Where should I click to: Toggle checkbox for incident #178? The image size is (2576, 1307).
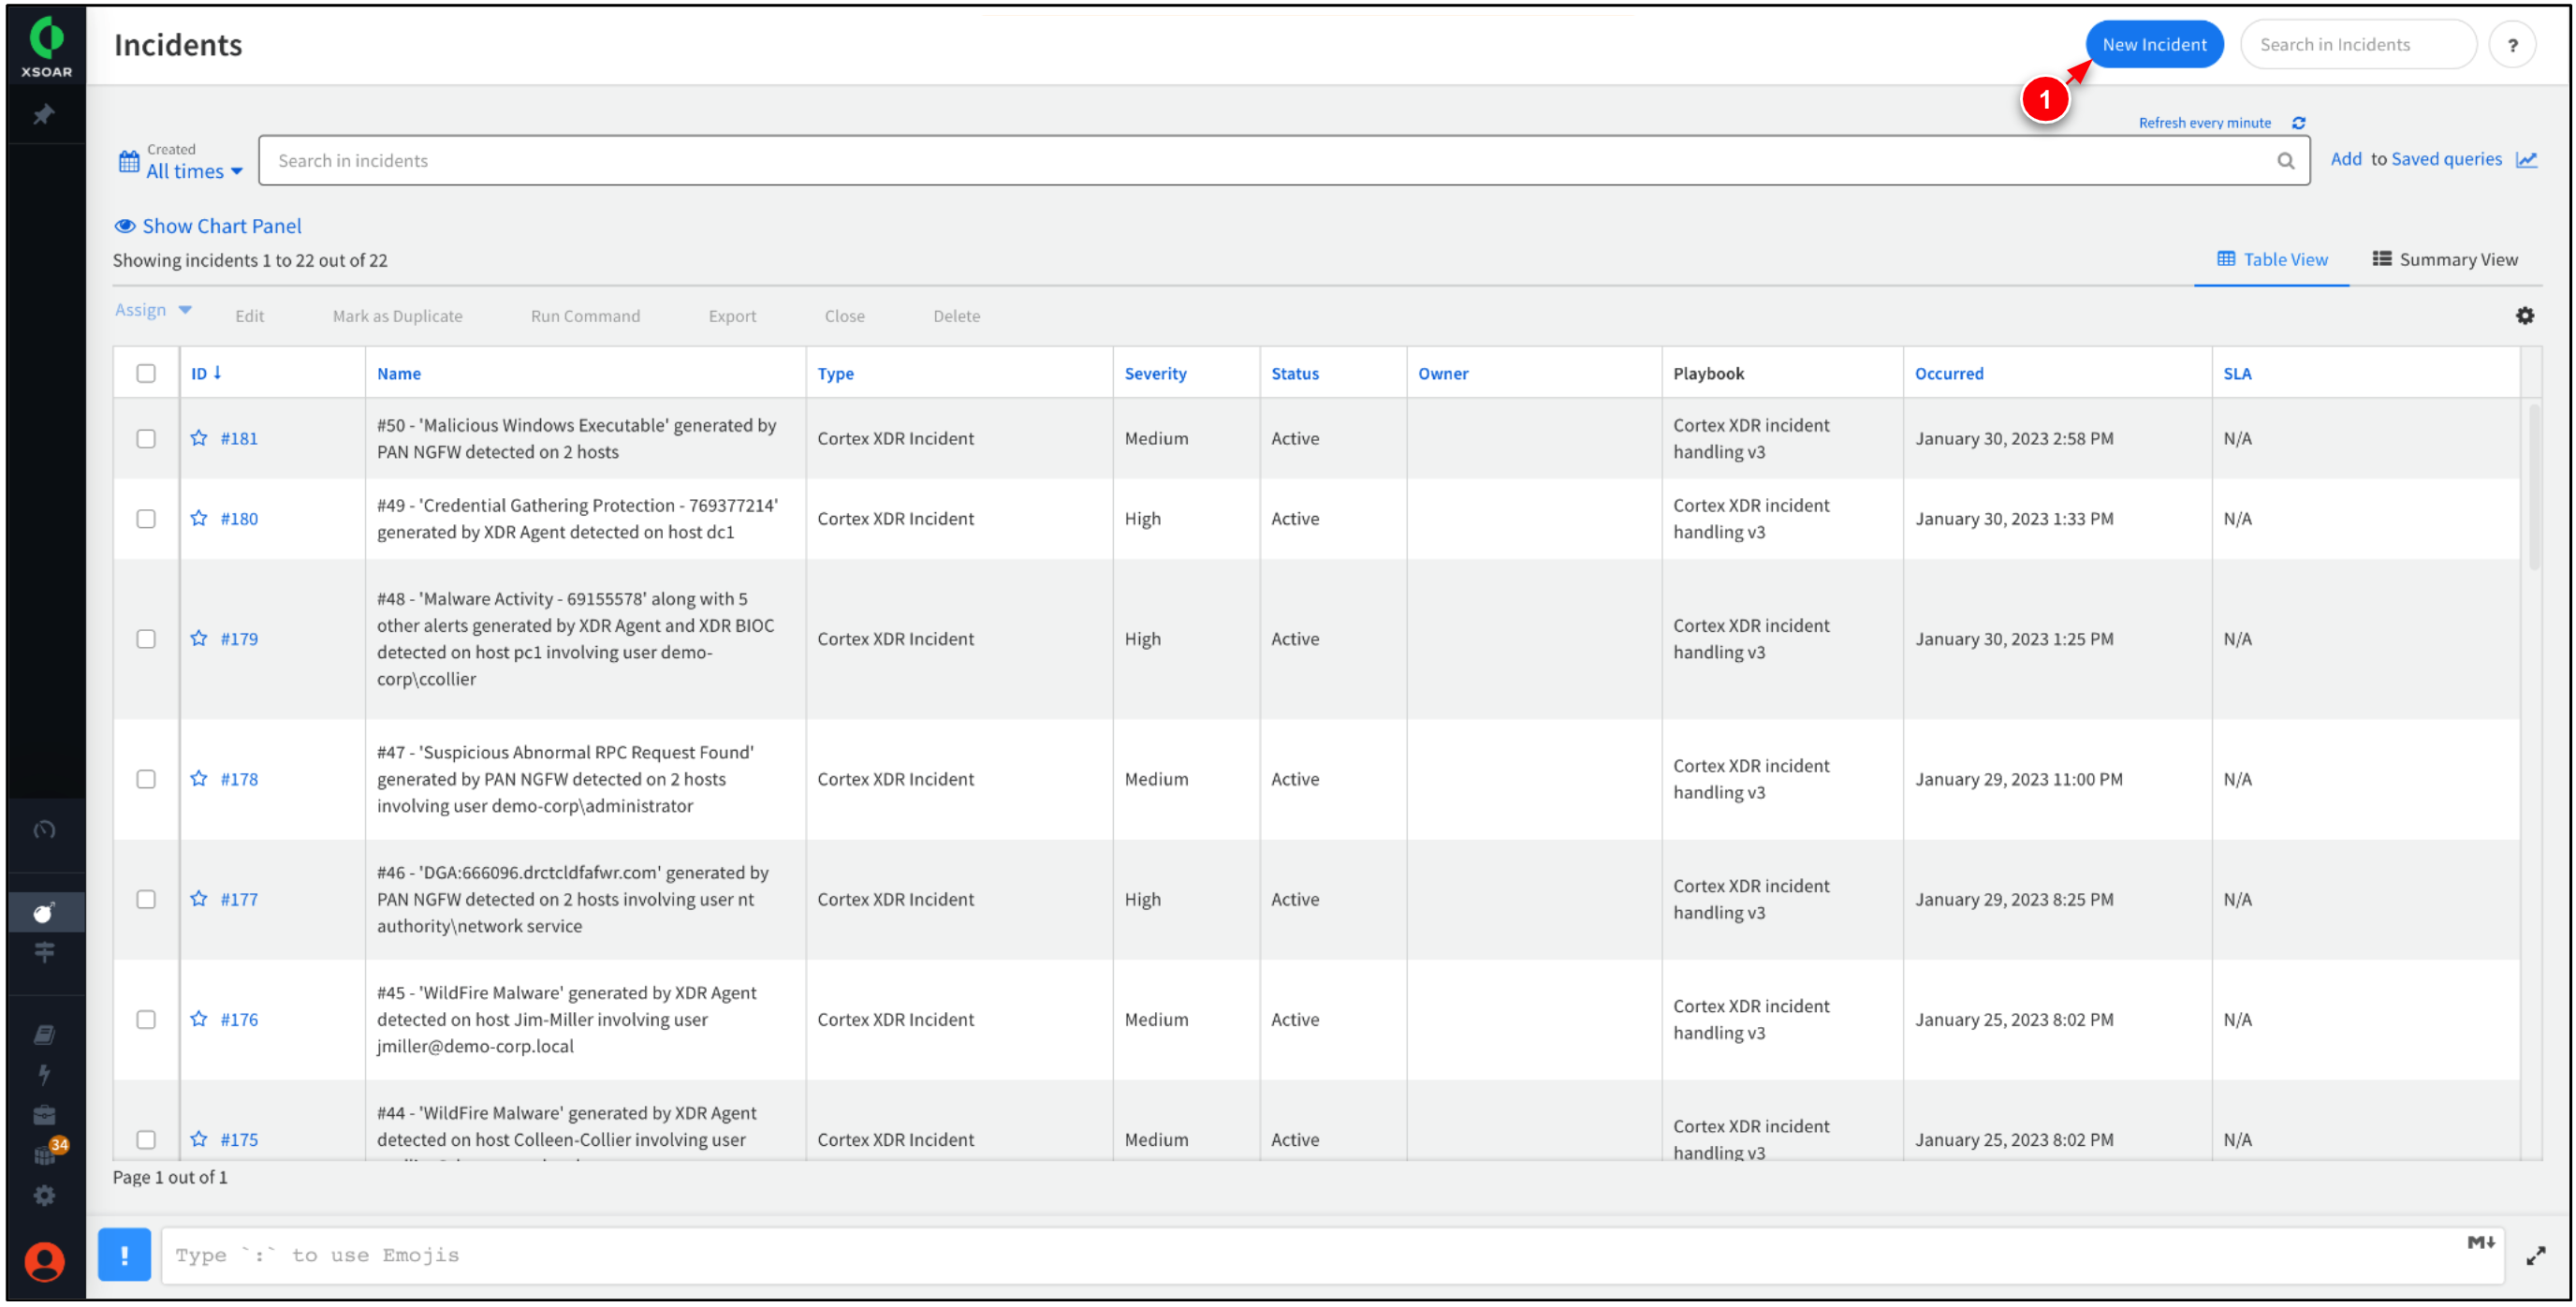(147, 779)
